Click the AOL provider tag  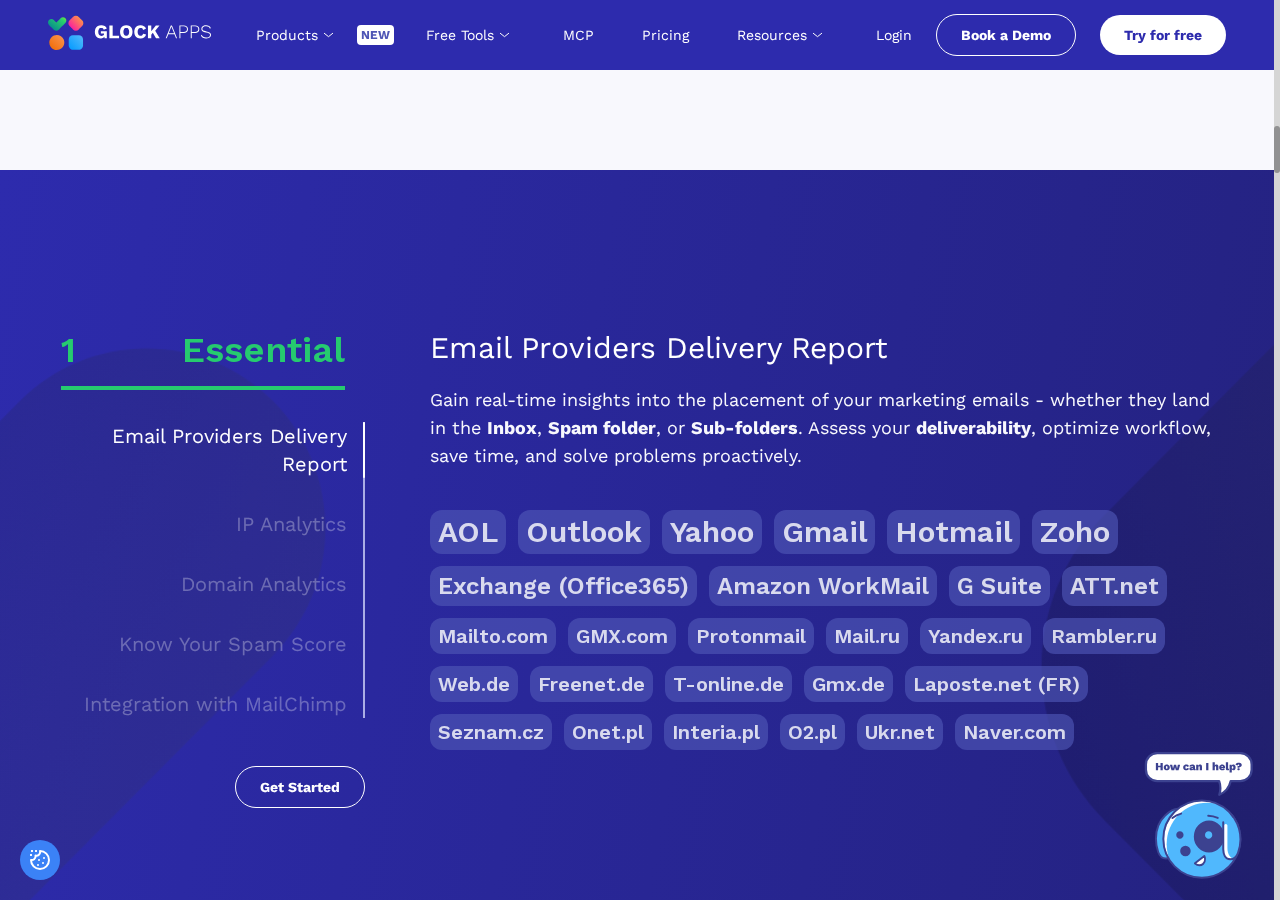[x=468, y=532]
